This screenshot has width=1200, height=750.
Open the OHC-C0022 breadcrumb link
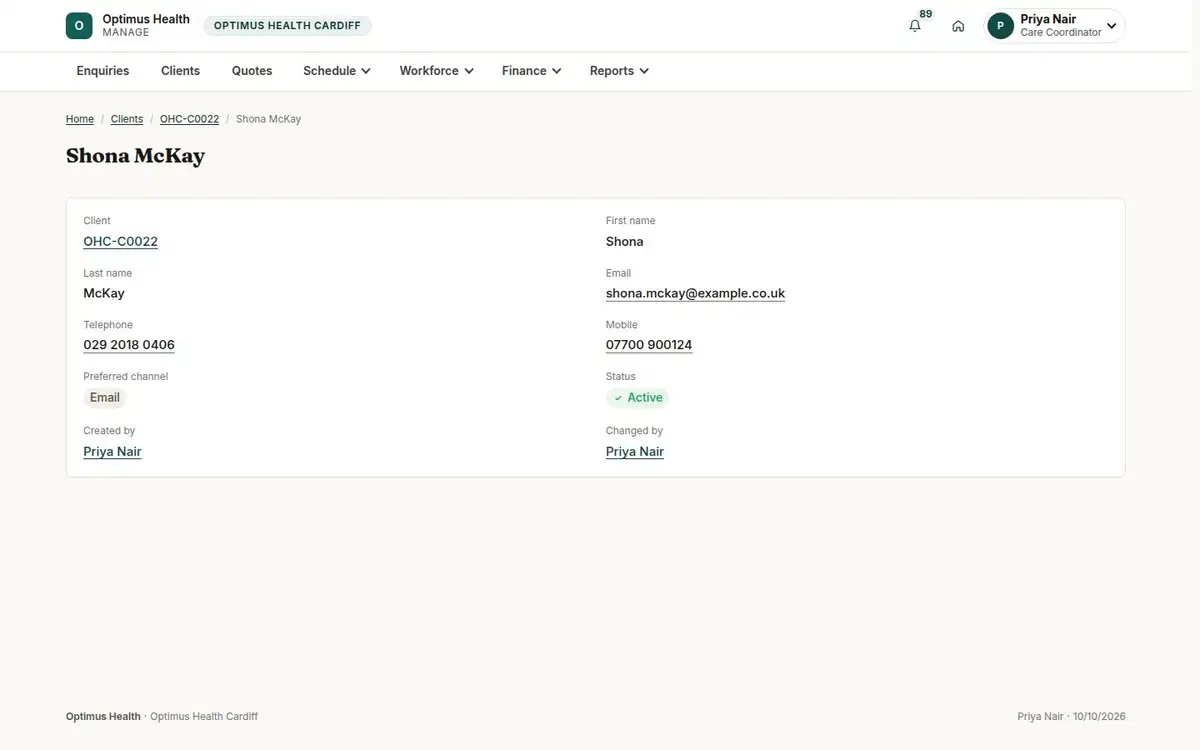point(189,119)
